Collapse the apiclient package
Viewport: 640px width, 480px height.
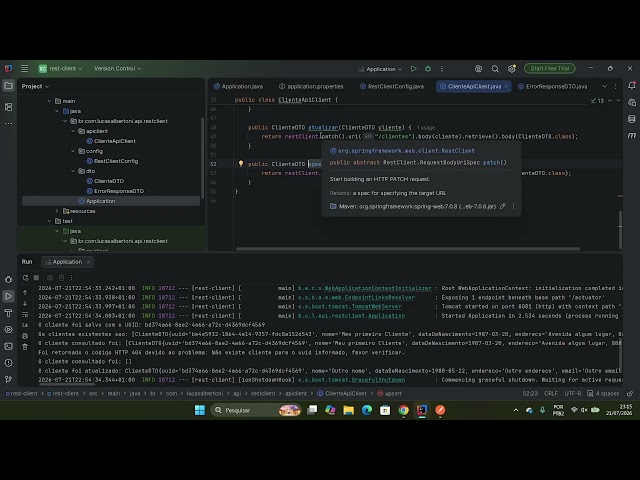73,131
